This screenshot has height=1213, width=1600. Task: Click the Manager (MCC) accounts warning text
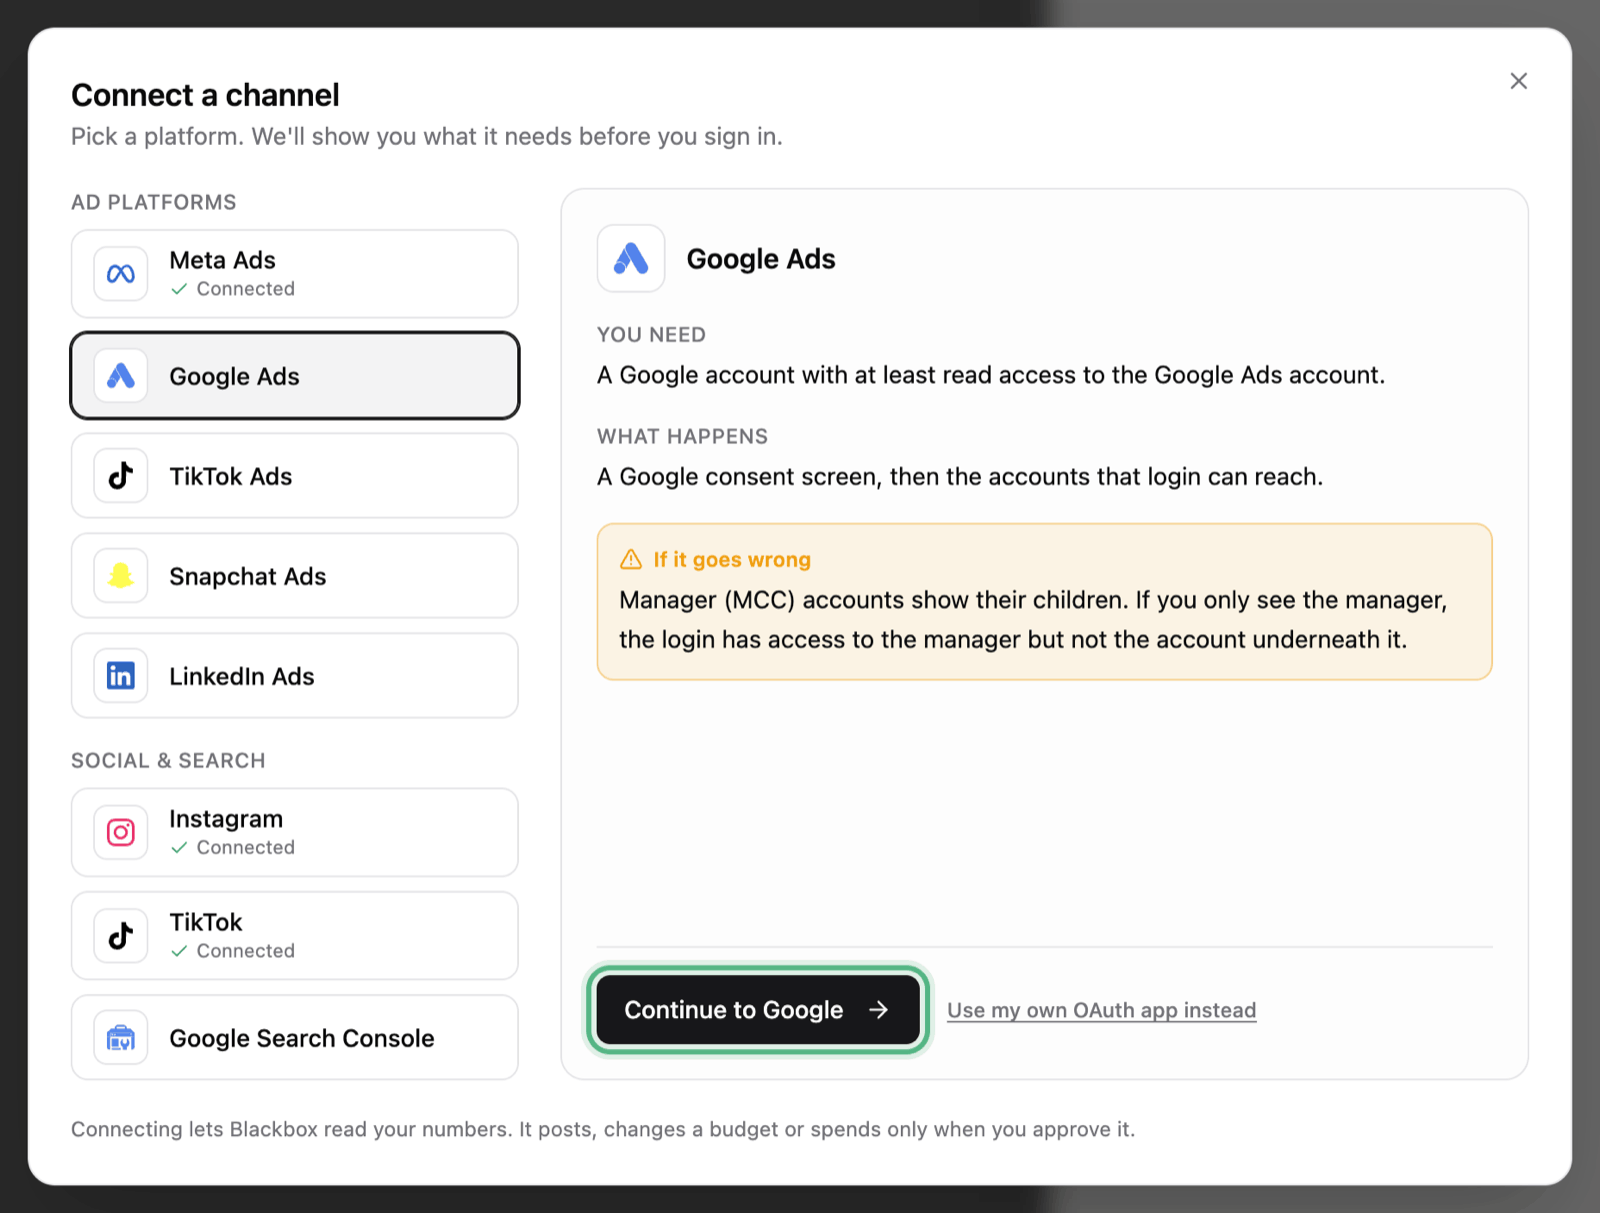pos(1033,620)
